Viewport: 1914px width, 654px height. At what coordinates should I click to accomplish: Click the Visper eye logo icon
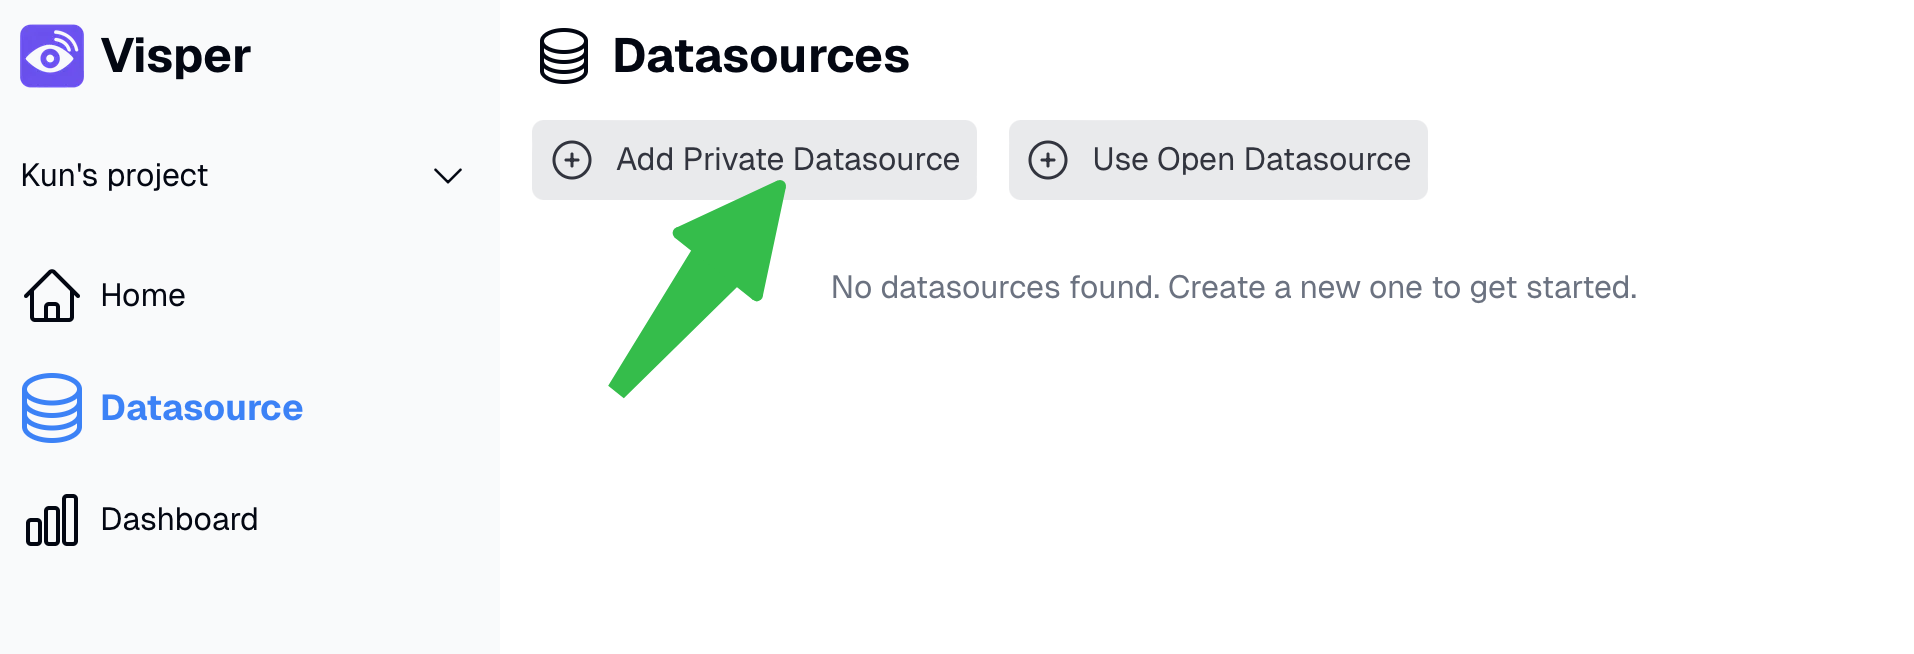(x=52, y=56)
